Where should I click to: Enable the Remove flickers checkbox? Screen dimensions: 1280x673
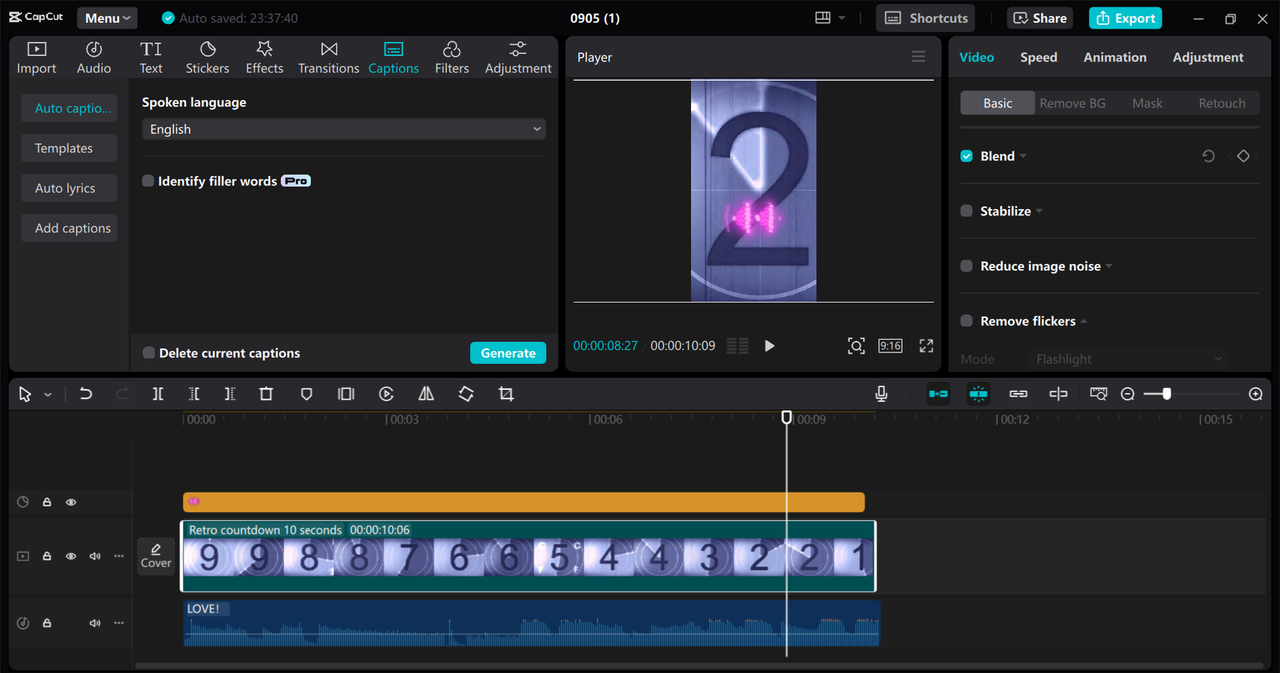click(x=966, y=321)
